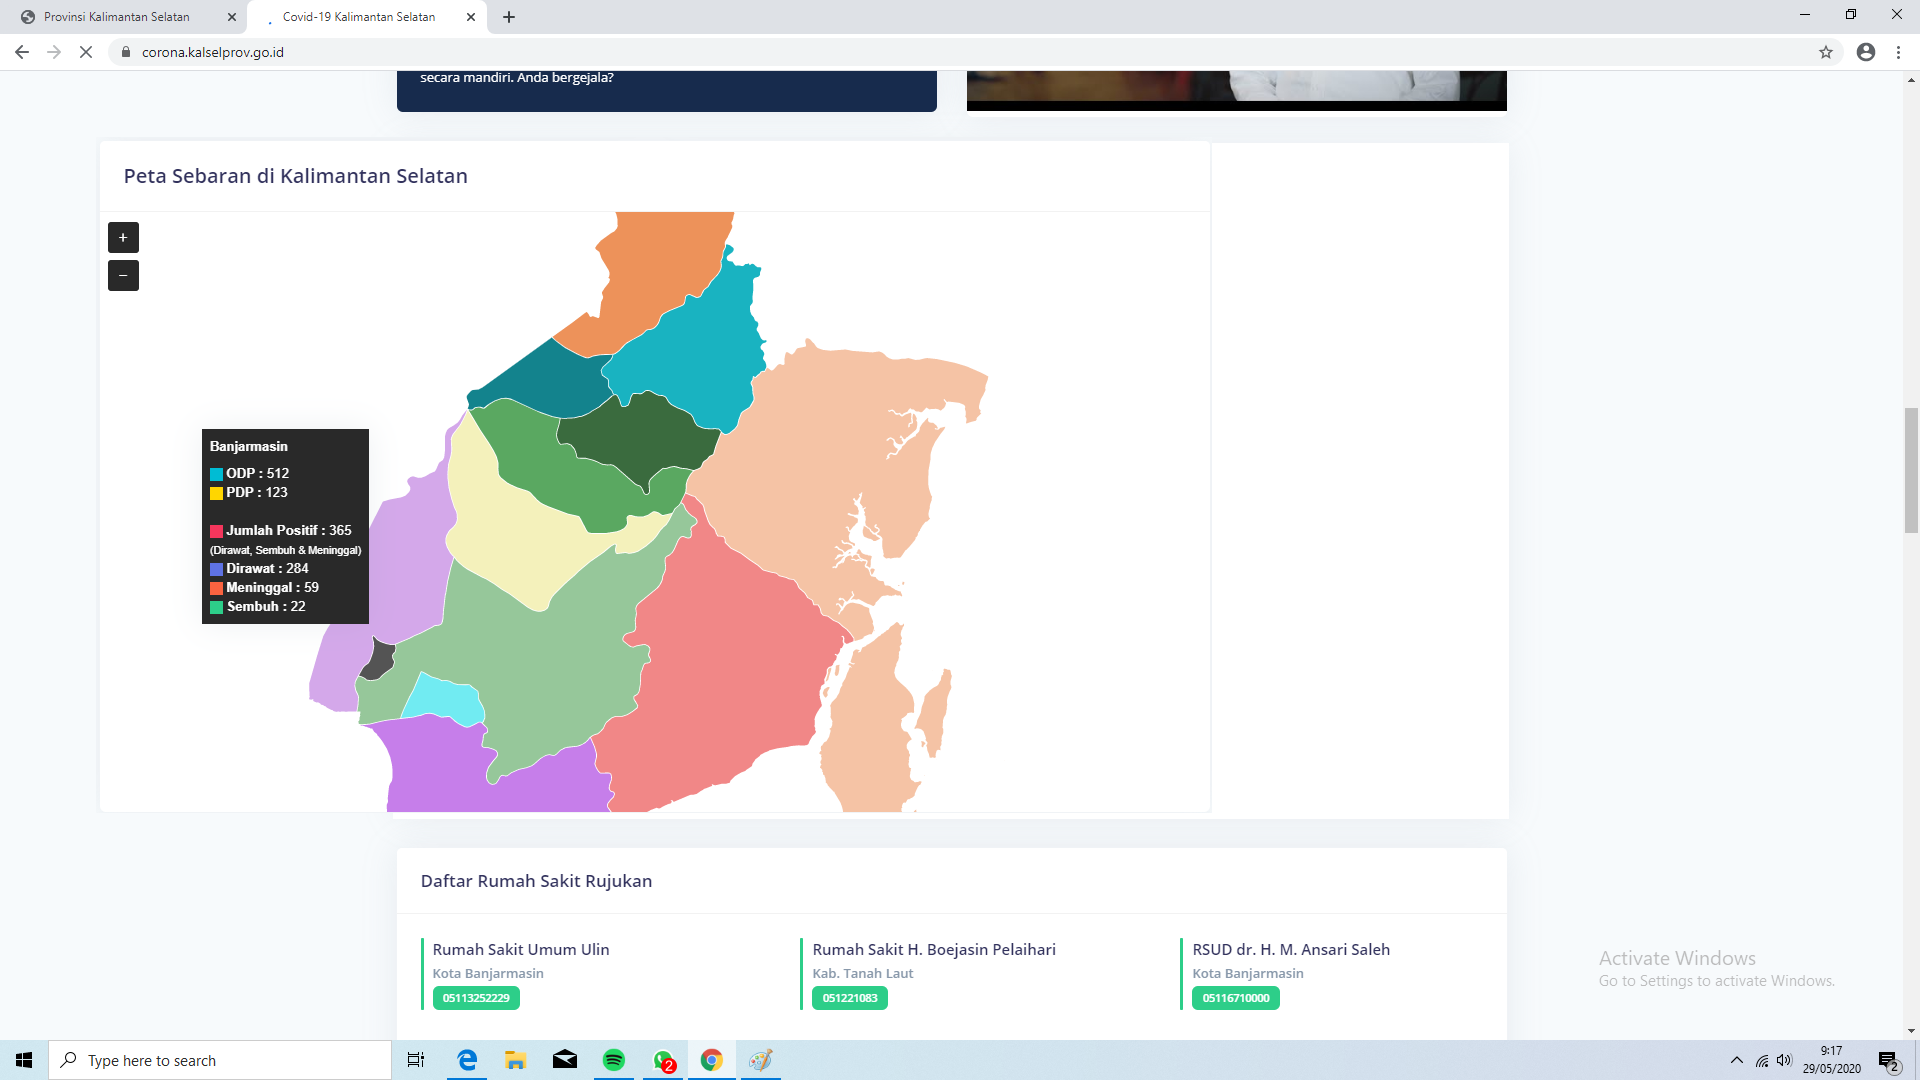Zoom out the map with minus button
The image size is (1920, 1080).
point(123,275)
